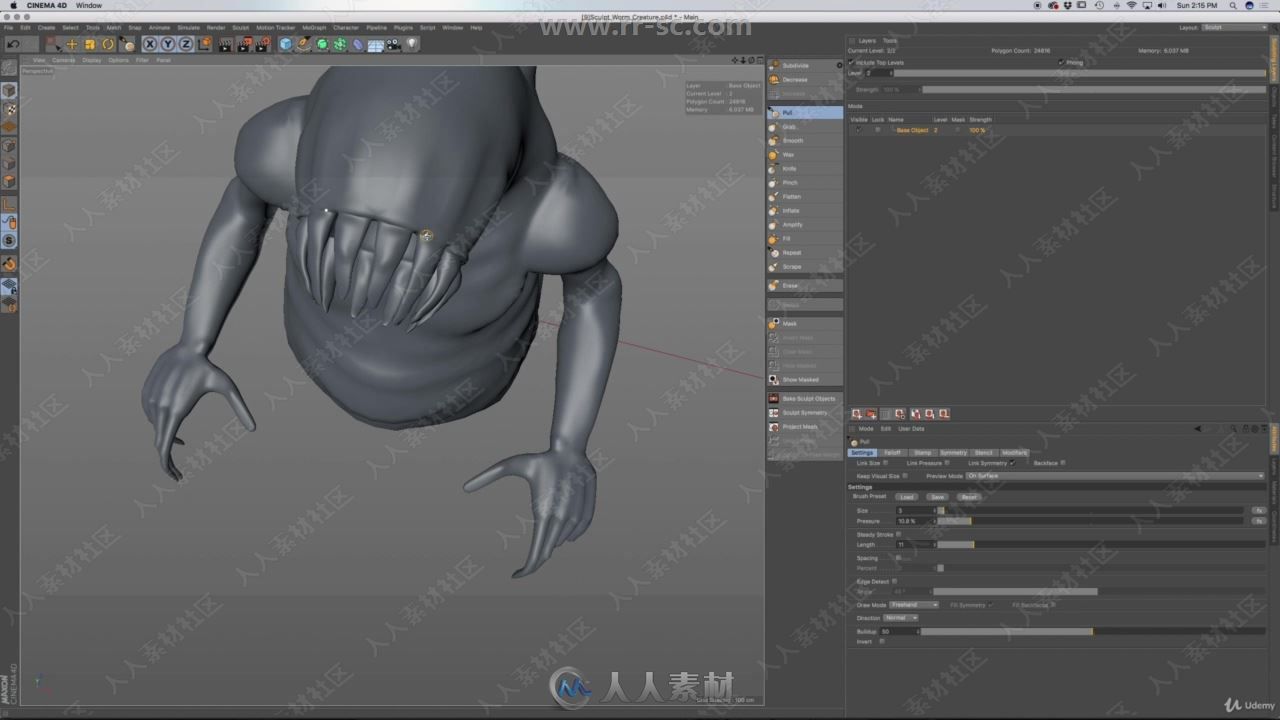Click Save brush preset button
This screenshot has width=1280, height=720.
pyautogui.click(x=937, y=497)
